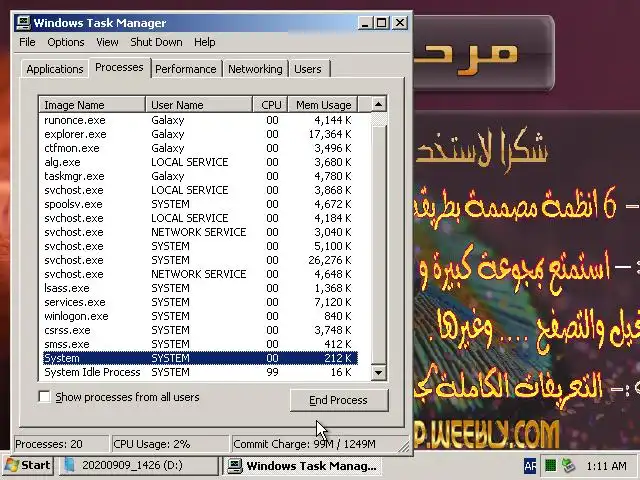Select the System Idle Process row
This screenshot has height=480, width=640.
[x=200, y=372]
